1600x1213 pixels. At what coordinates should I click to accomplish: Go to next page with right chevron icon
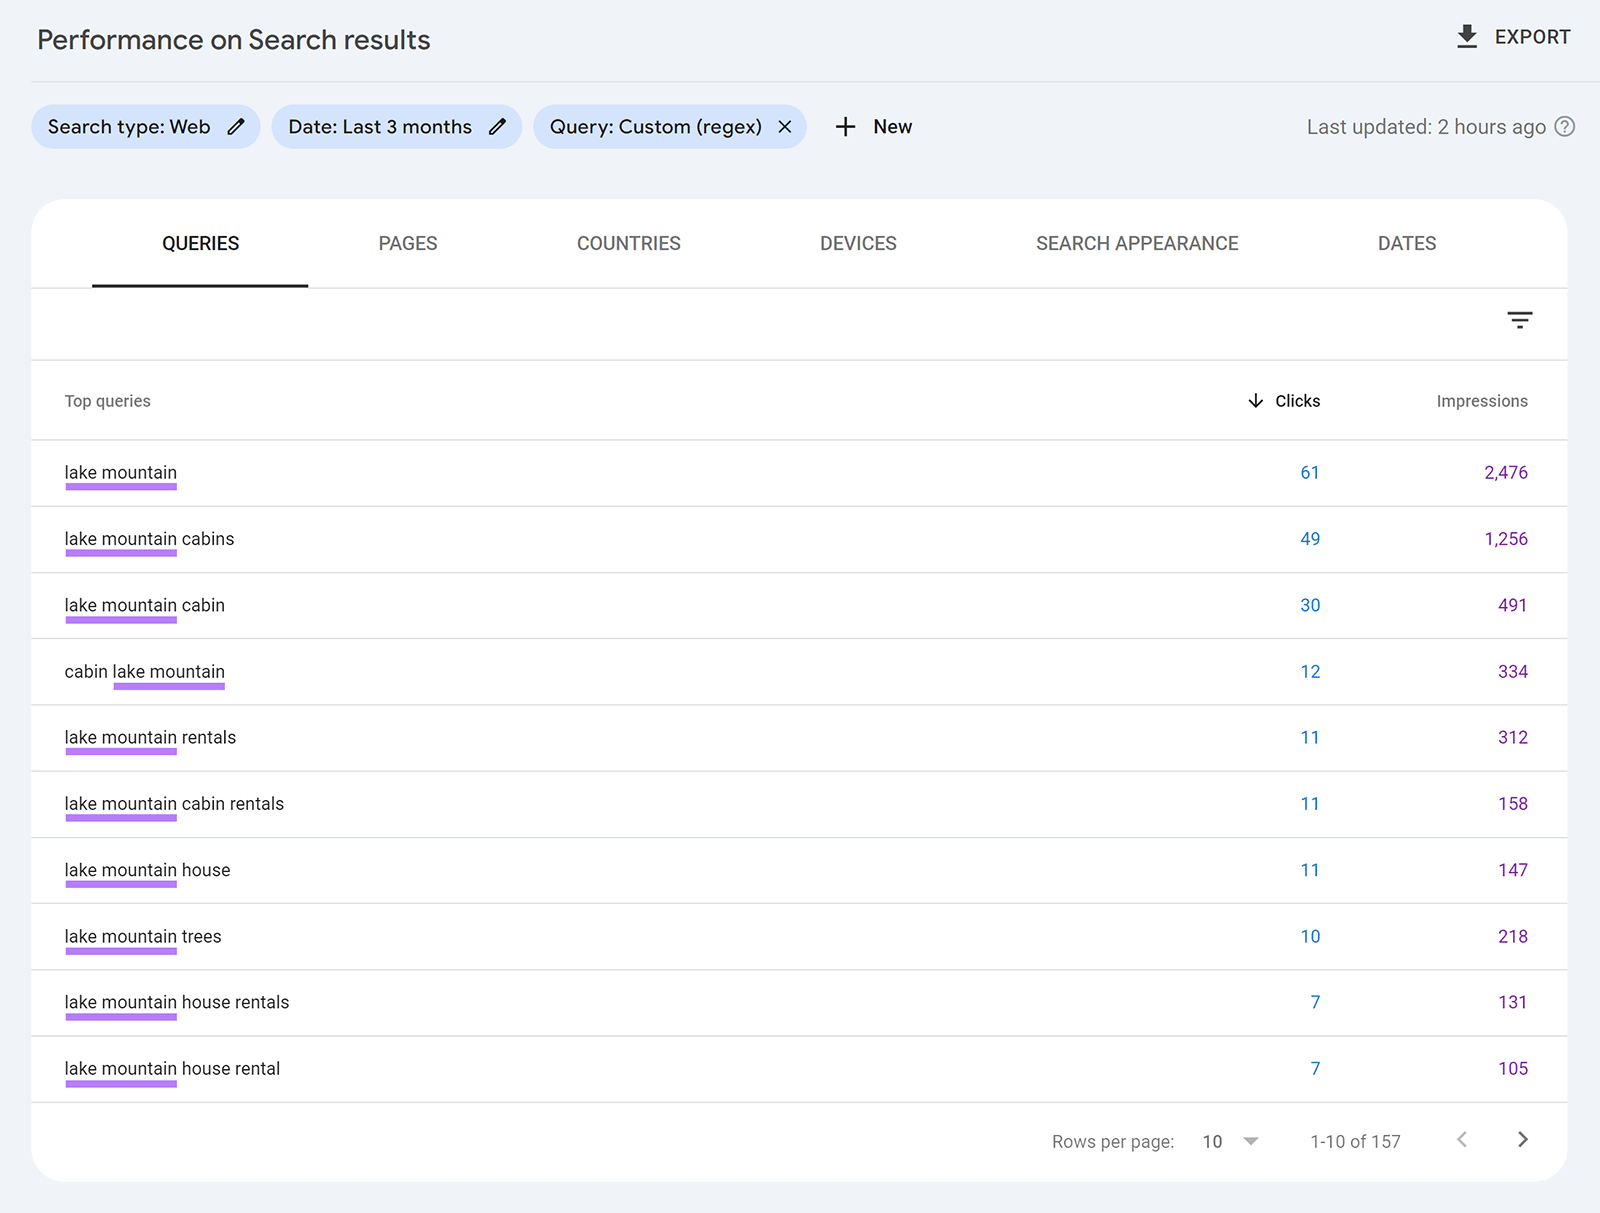(x=1522, y=1139)
